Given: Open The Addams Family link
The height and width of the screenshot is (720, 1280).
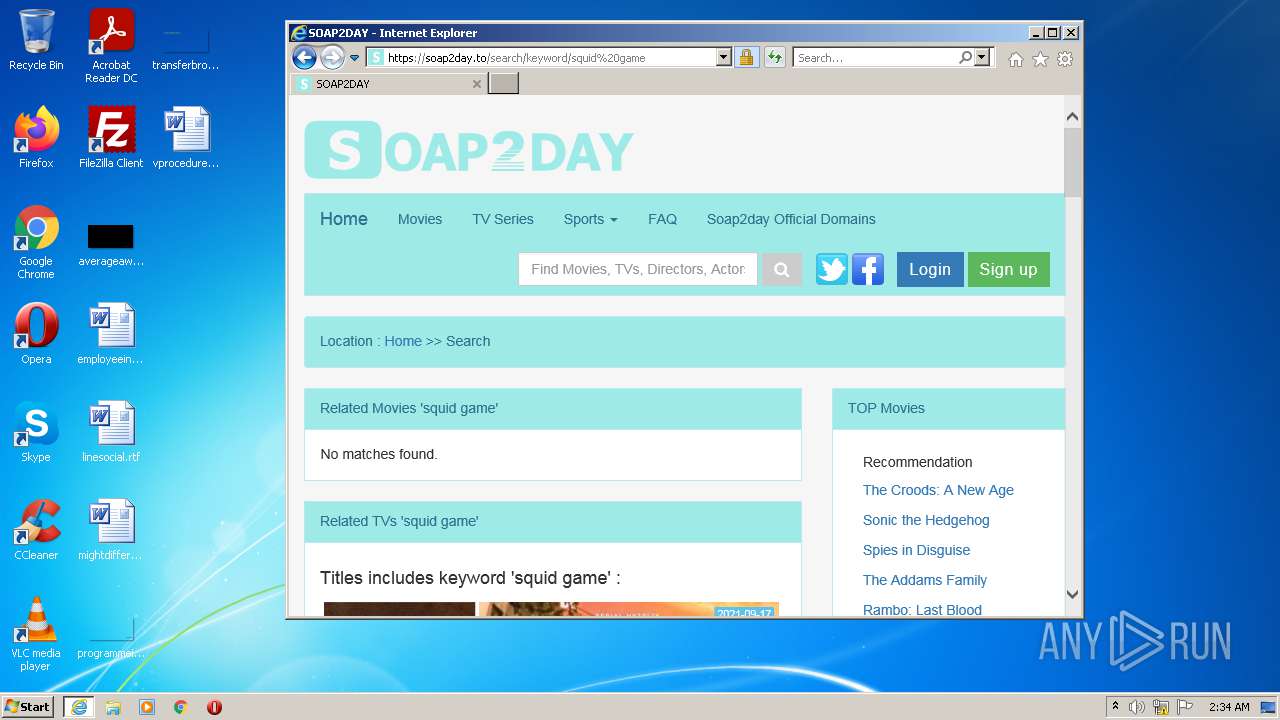Looking at the screenshot, I should tap(925, 580).
